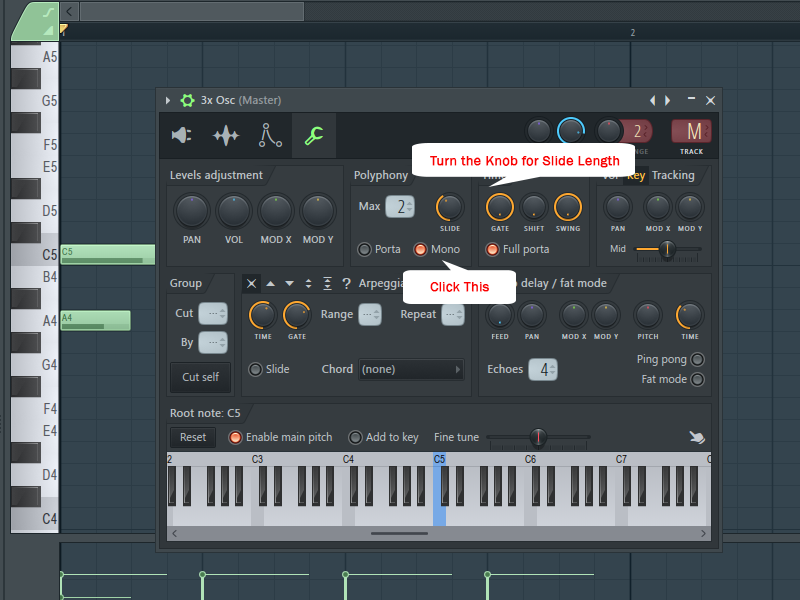Image resolution: width=800 pixels, height=600 pixels.
Task: Open the Arpeggiator Range selector
Action: [x=370, y=314]
